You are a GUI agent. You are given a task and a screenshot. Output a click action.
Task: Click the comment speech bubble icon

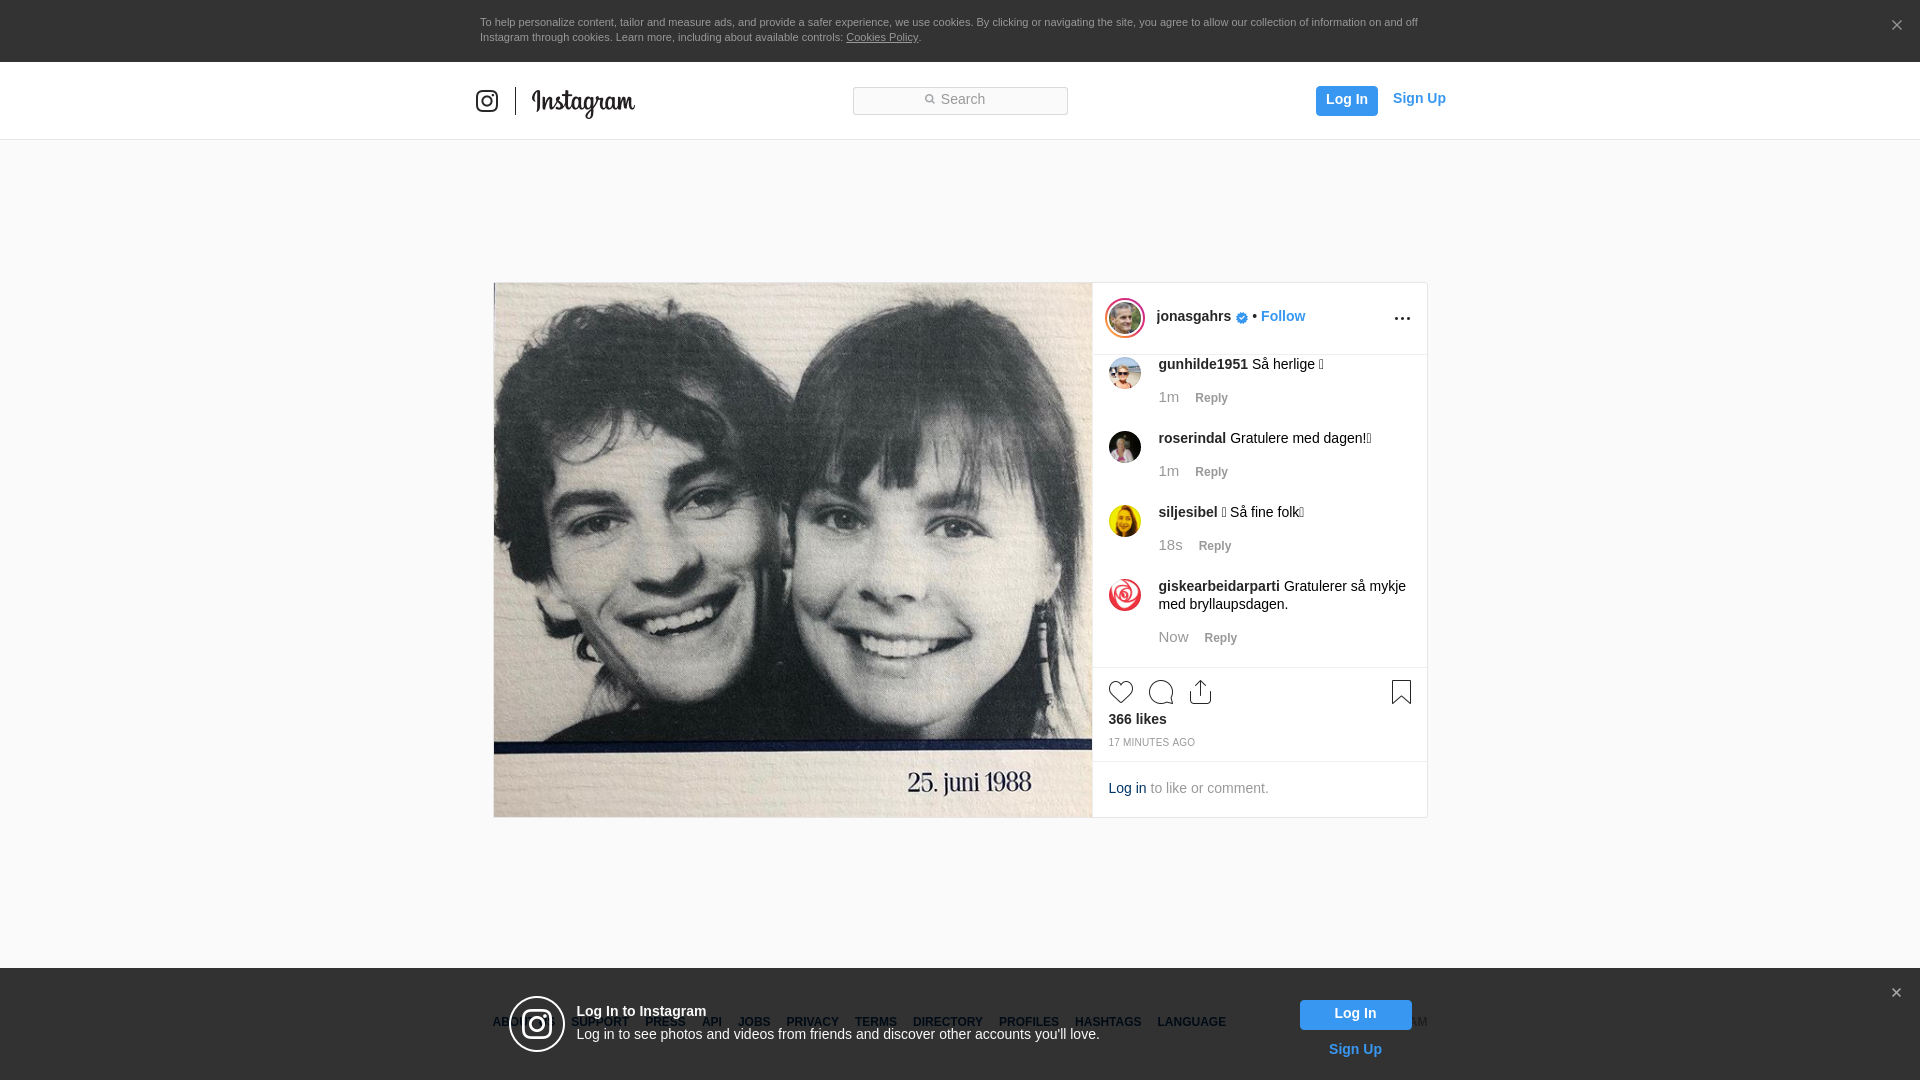(1160, 692)
